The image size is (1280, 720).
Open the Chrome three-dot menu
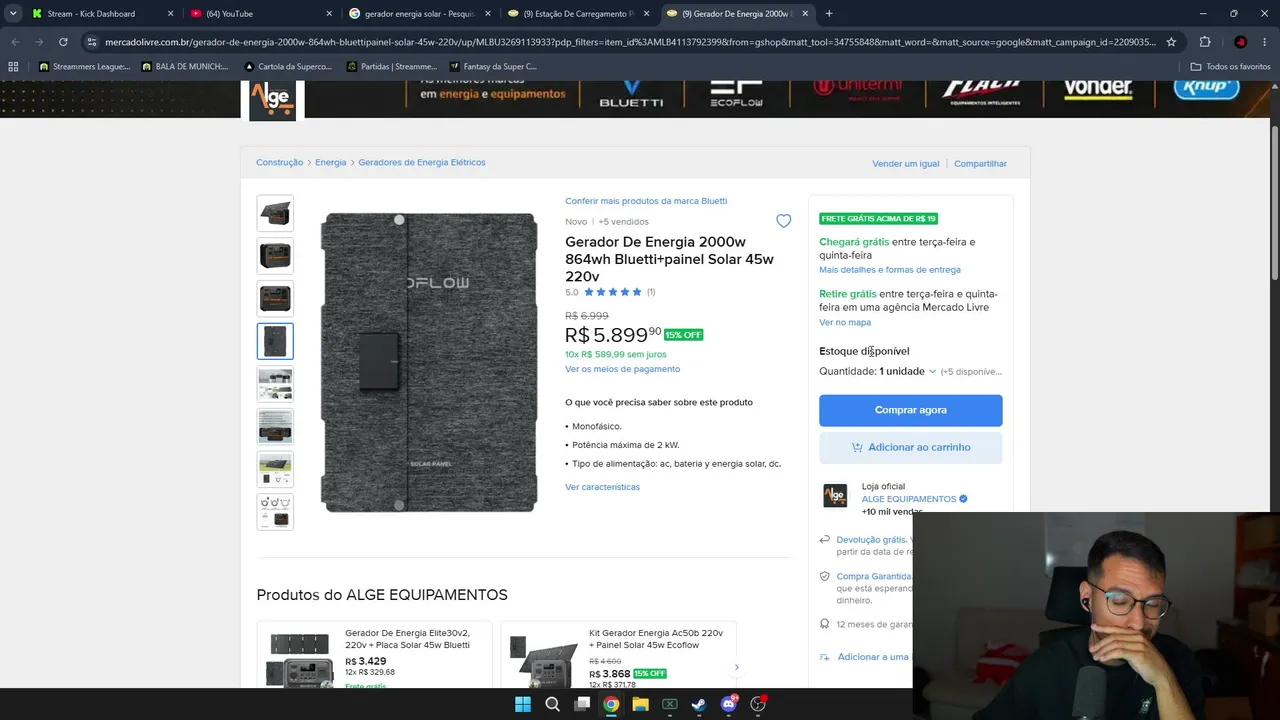click(1267, 42)
